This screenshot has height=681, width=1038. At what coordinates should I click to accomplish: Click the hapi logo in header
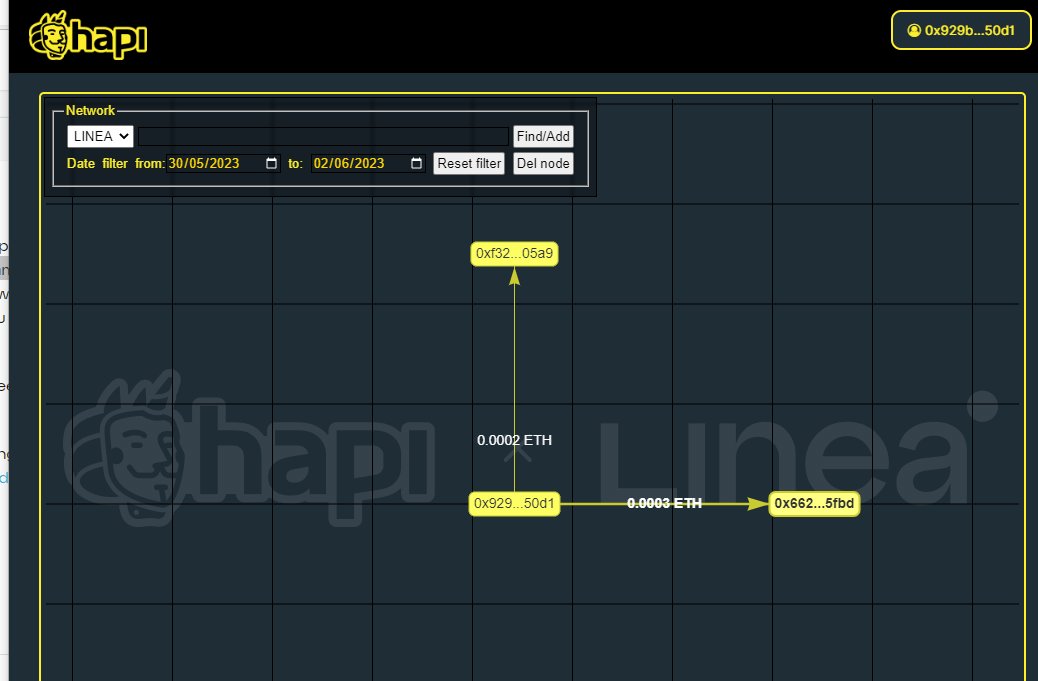click(88, 36)
